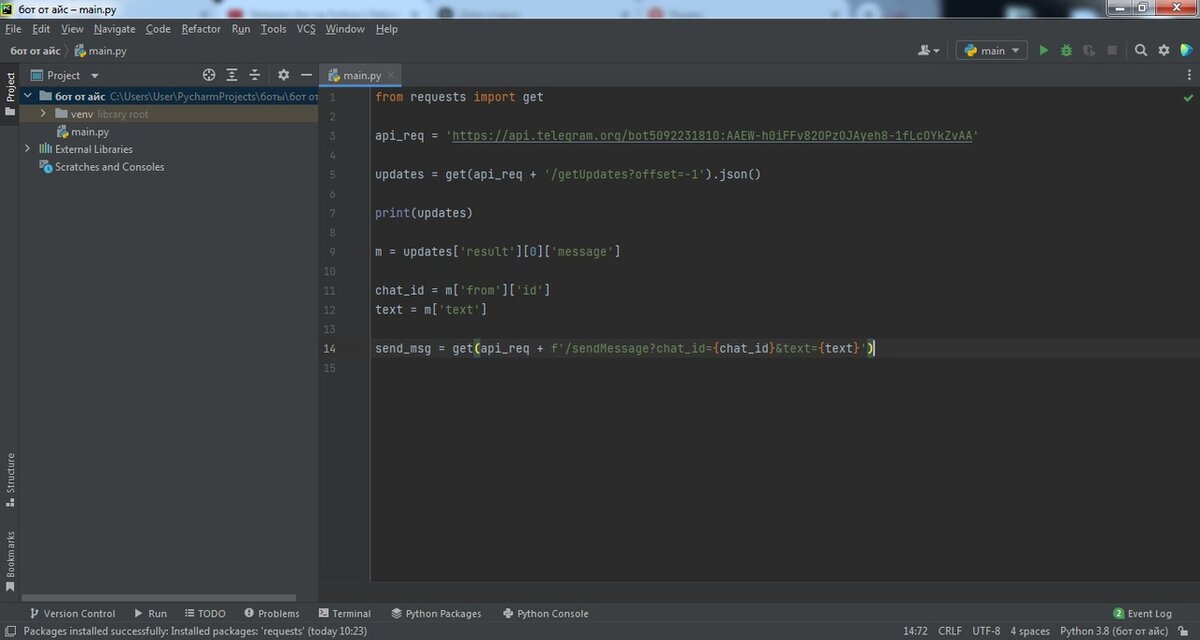Close the main.py editor tab
Viewport: 1200px width, 640px height.
pos(391,75)
